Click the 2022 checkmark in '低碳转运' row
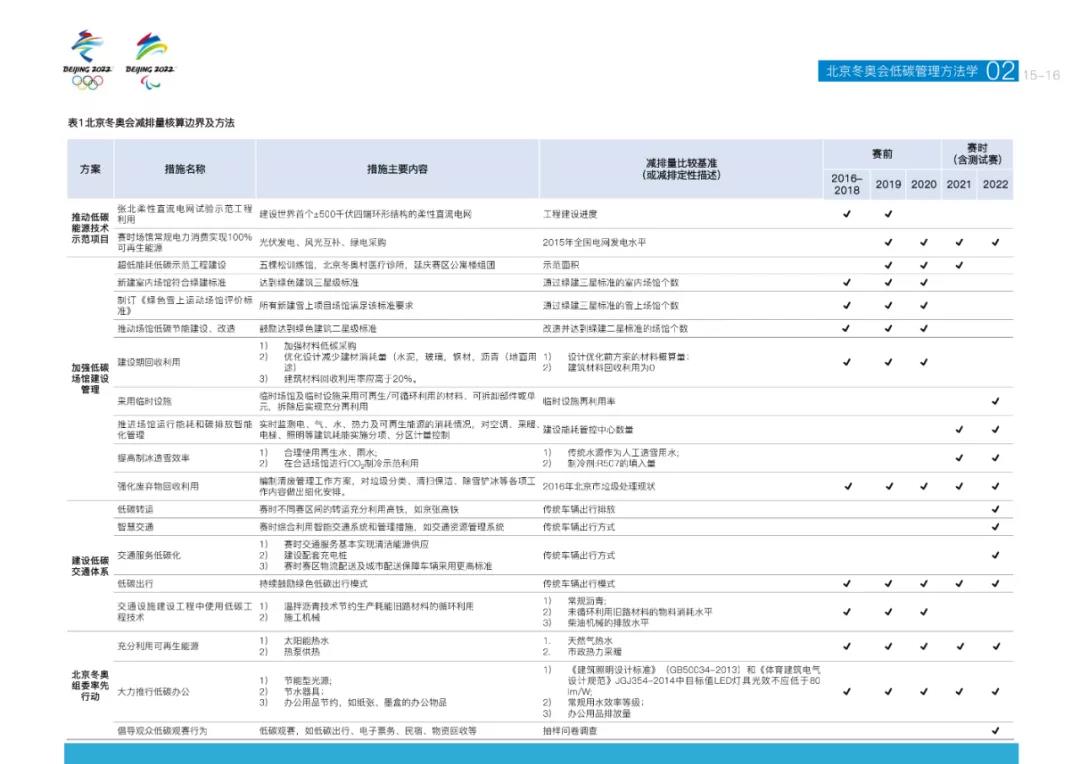The image size is (1080, 764). click(995, 509)
